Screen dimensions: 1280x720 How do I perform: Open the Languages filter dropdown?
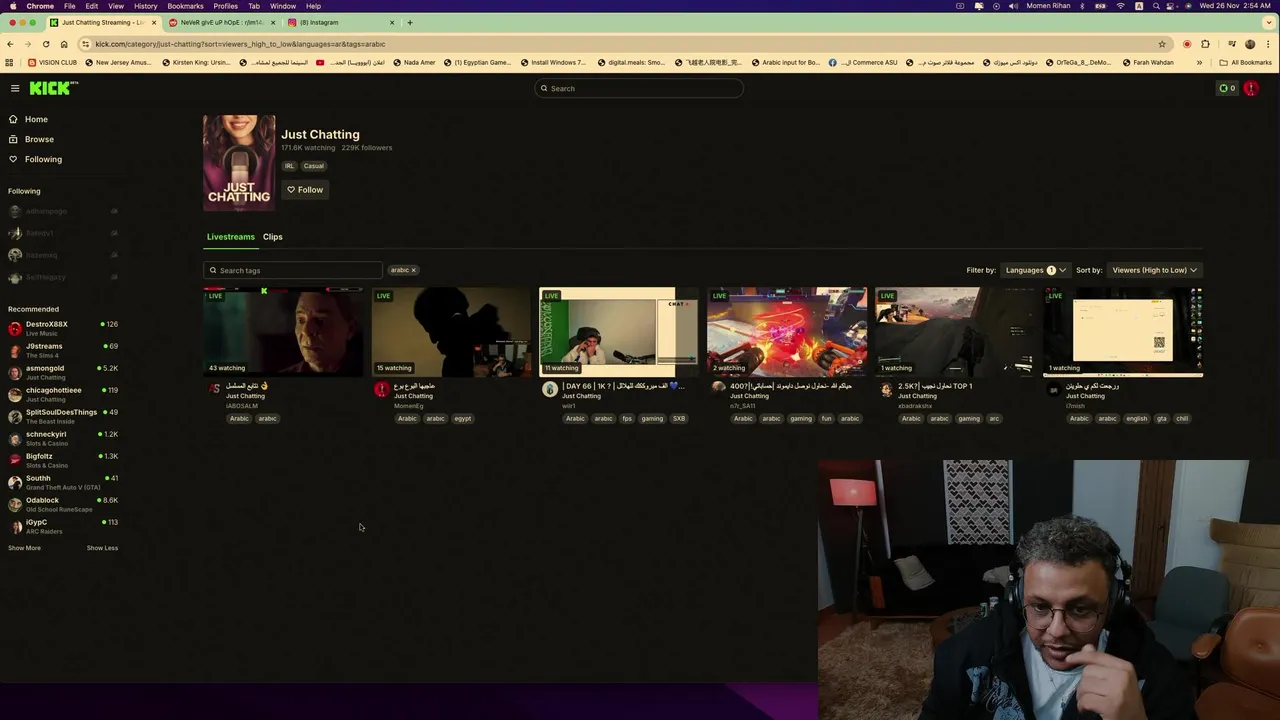pos(1035,270)
